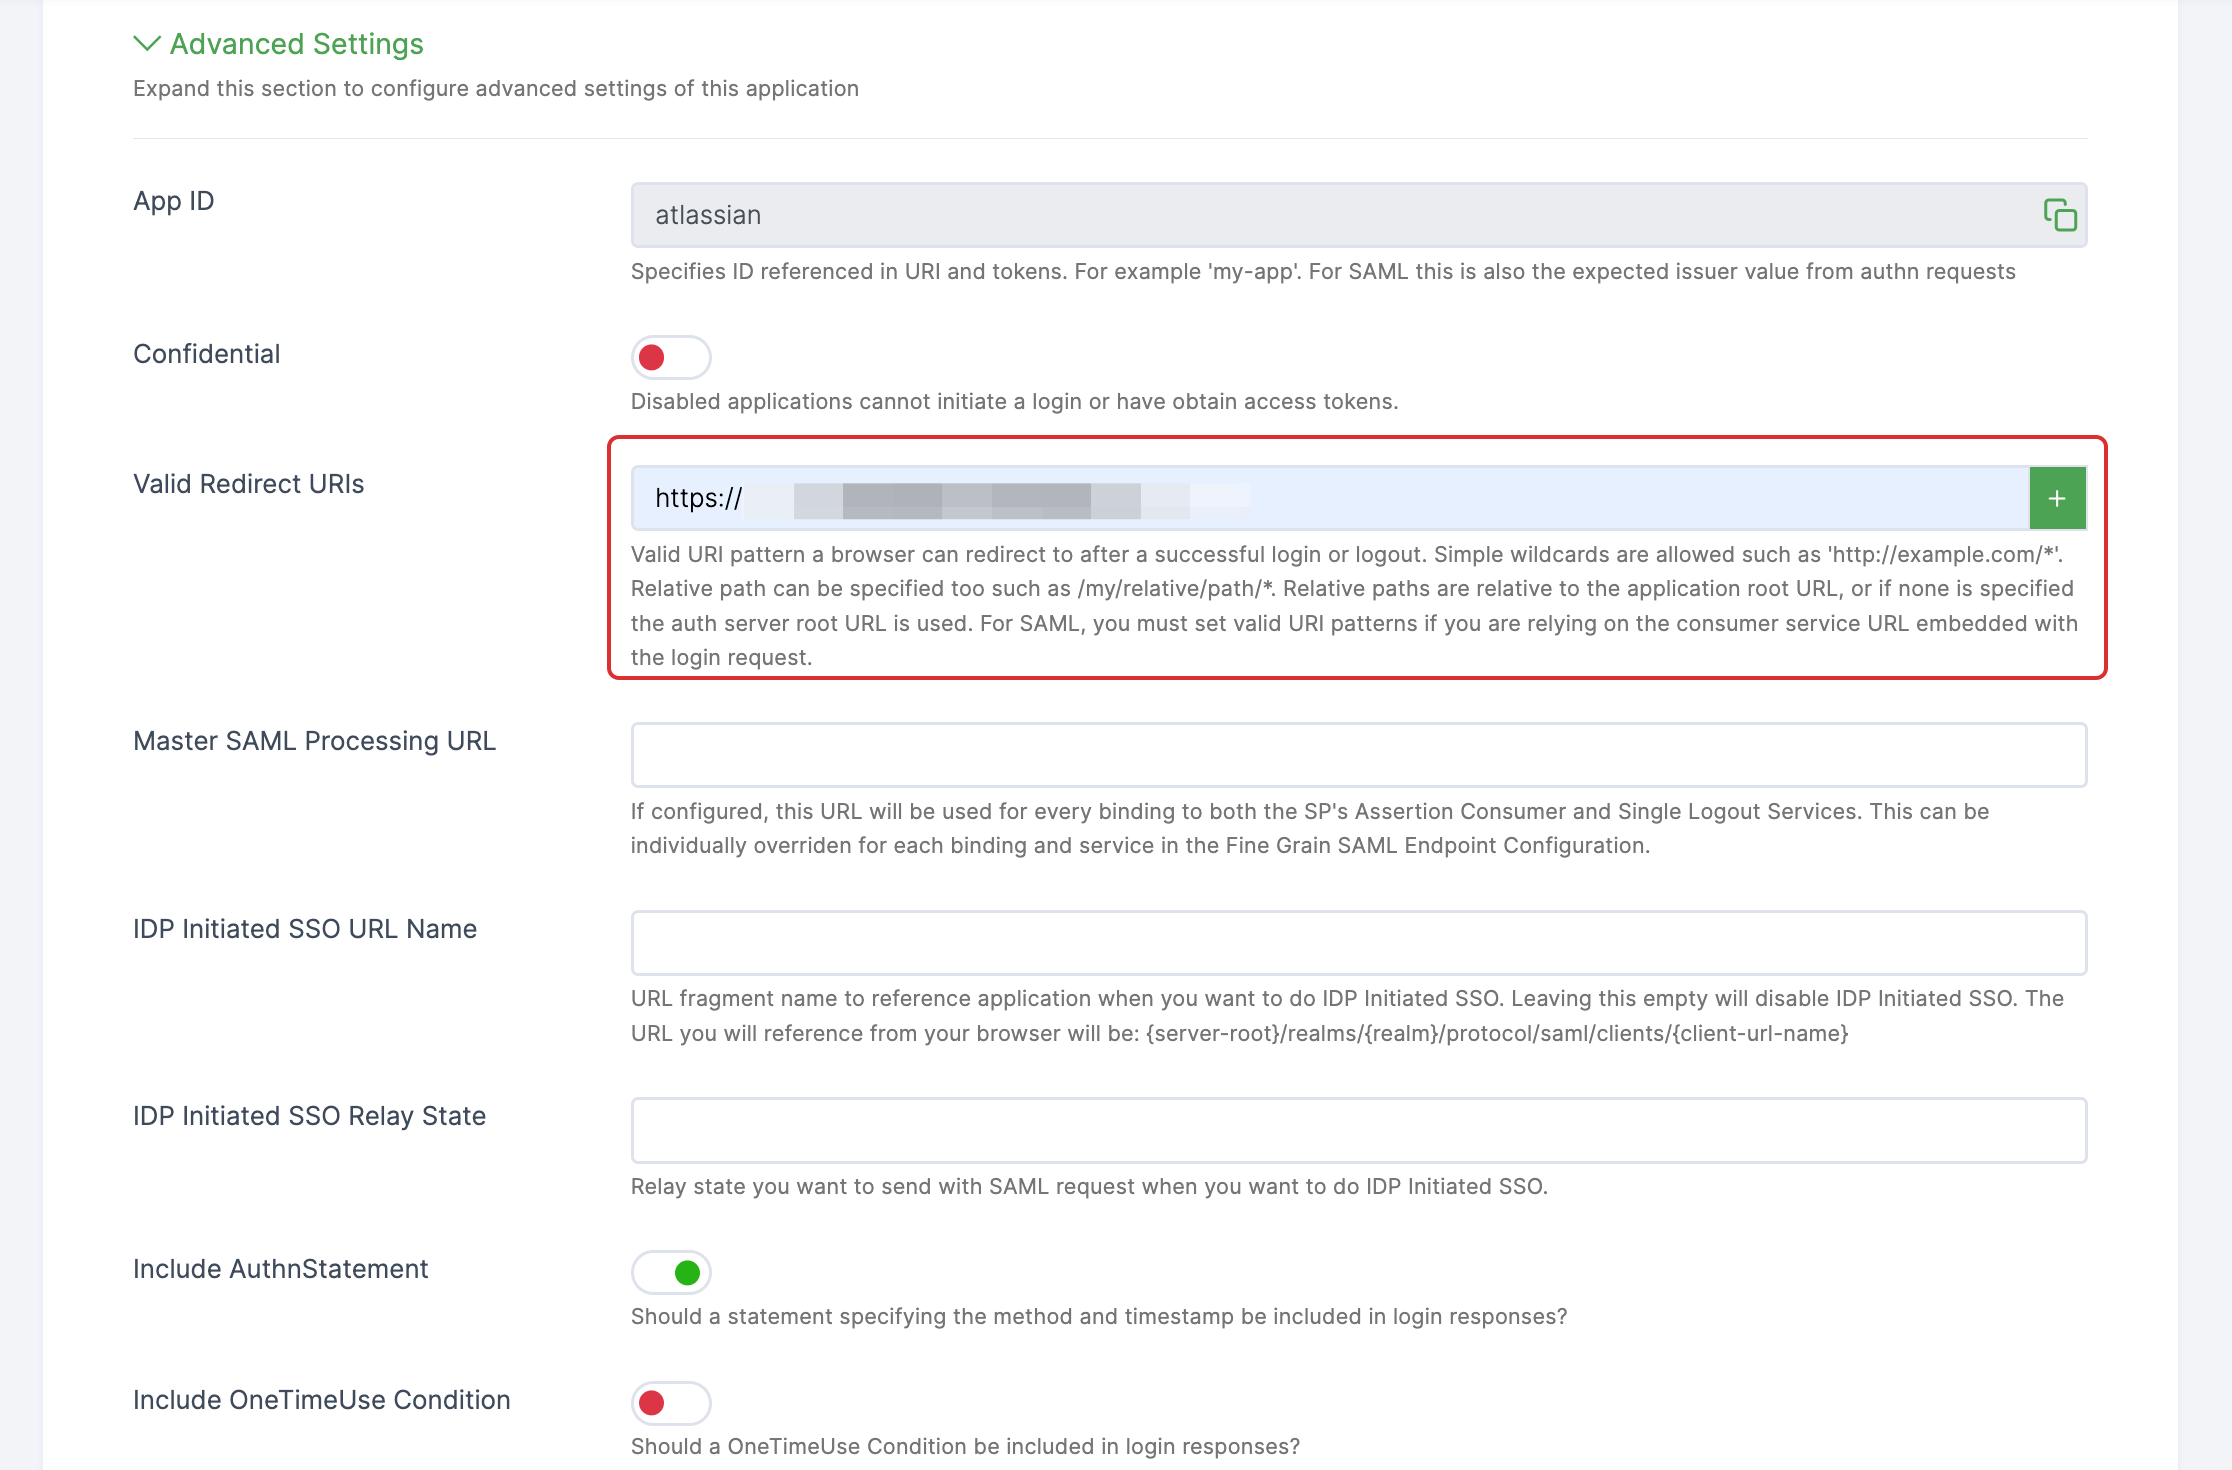The image size is (2232, 1470).
Task: Focus the IDP Initiated SSO Relay State field
Action: (x=1358, y=1130)
